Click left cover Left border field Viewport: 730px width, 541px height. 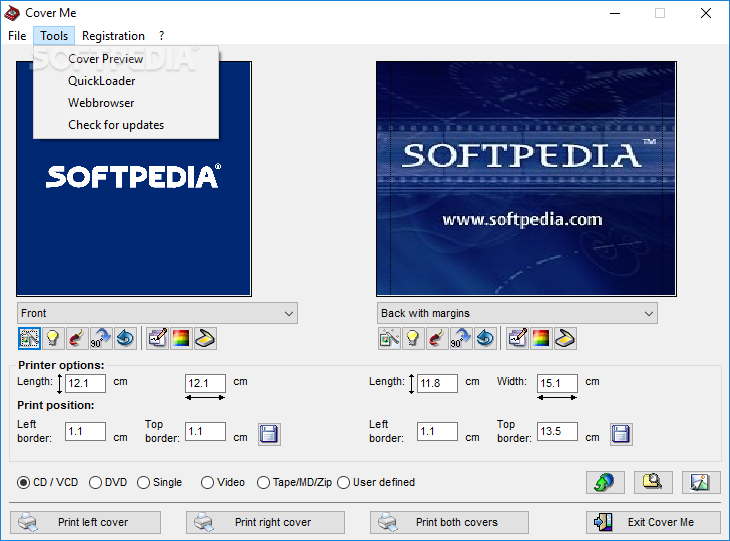tap(85, 432)
